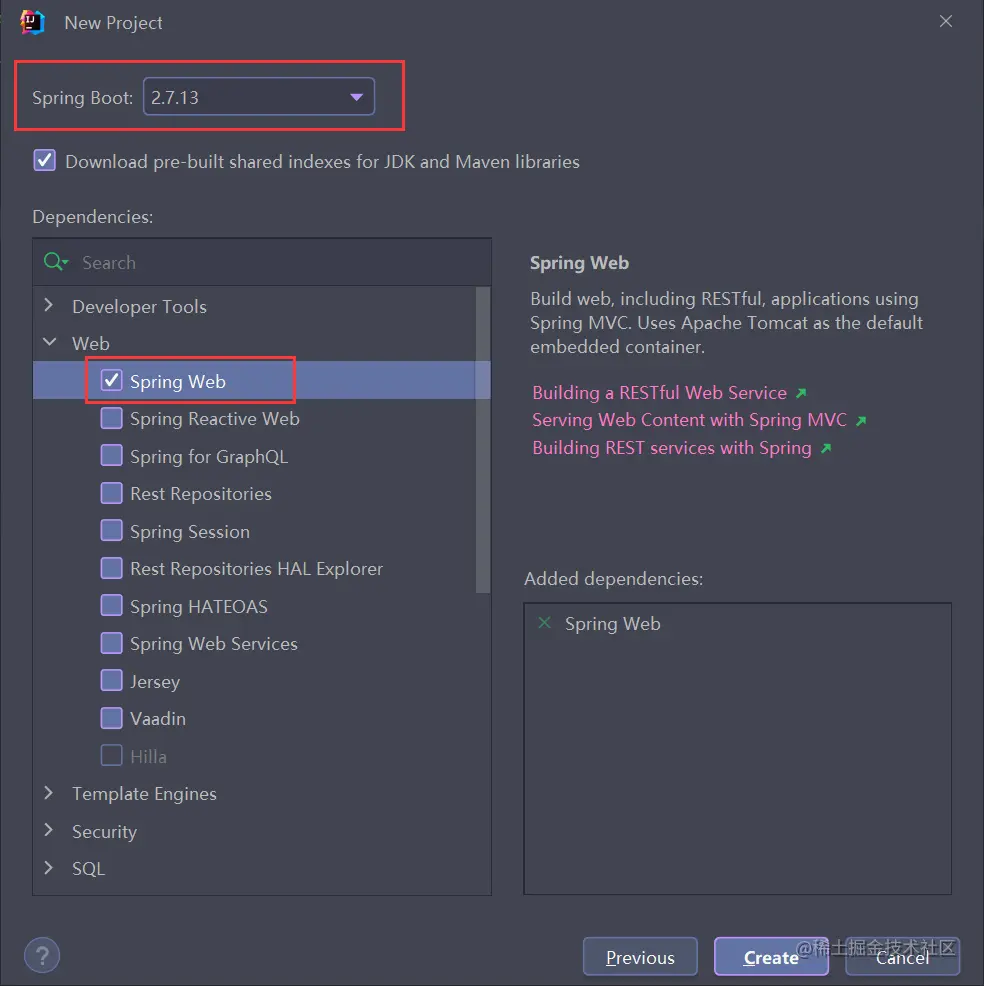Click the IntelliJ IDEA logo in title bar
The height and width of the screenshot is (986, 984).
[30, 21]
